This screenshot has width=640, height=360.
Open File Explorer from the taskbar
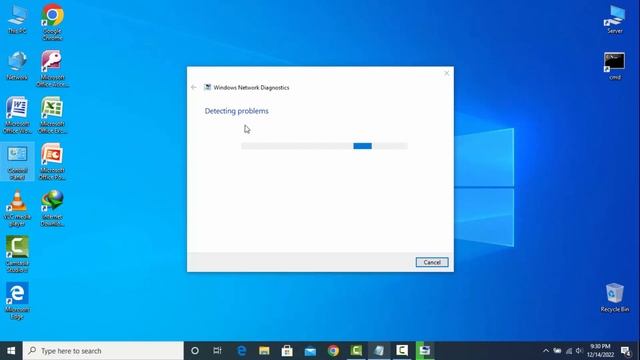pyautogui.click(x=264, y=351)
